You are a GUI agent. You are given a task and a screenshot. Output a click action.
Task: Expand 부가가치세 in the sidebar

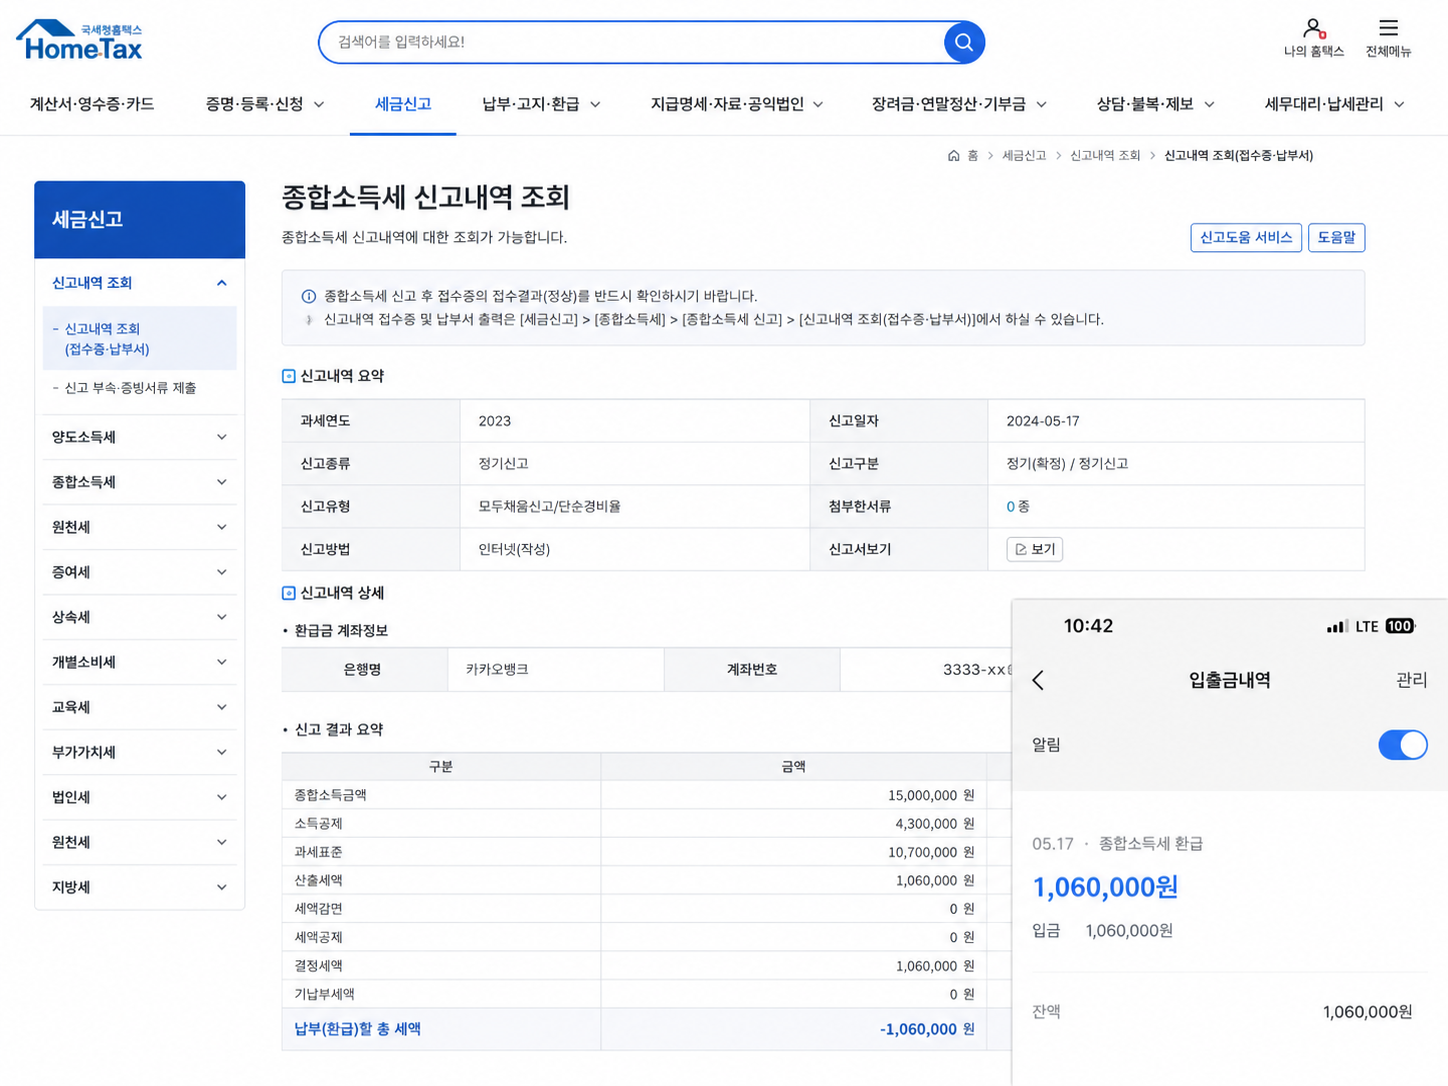coord(222,752)
